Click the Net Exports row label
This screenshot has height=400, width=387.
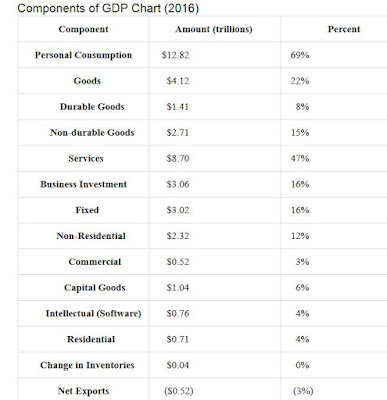[x=83, y=391]
